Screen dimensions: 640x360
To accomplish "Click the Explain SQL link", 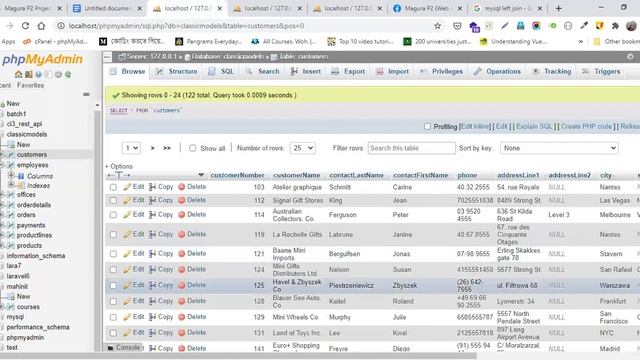I will [x=534, y=127].
